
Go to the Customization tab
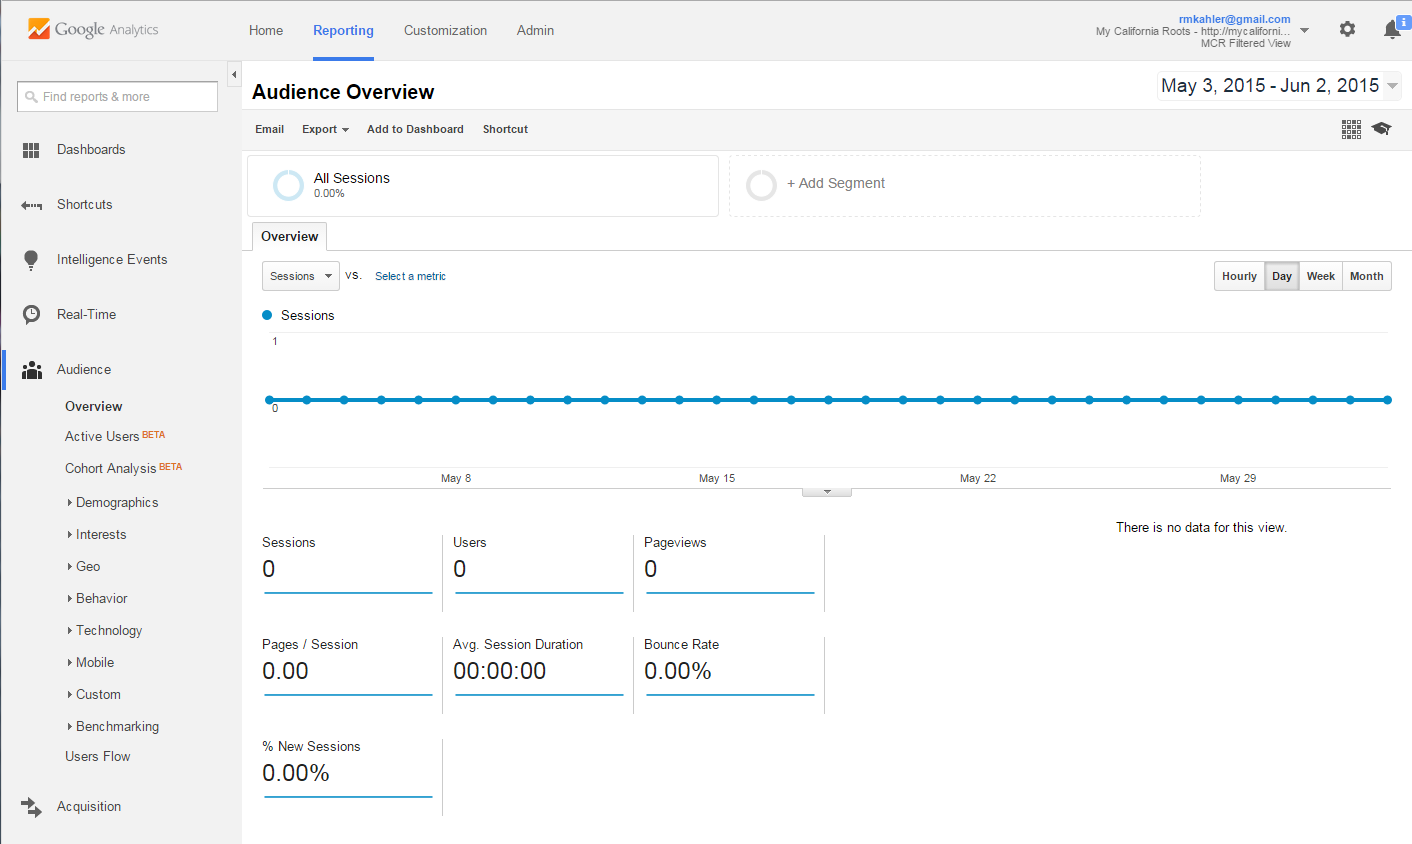pyautogui.click(x=445, y=30)
